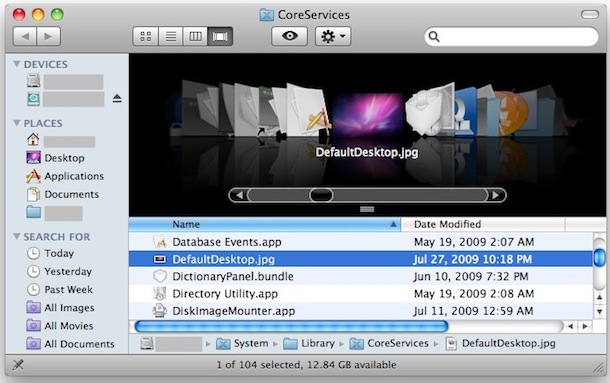The height and width of the screenshot is (383, 610).
Task: Open Quick Look with the eye button
Action: [x=289, y=36]
